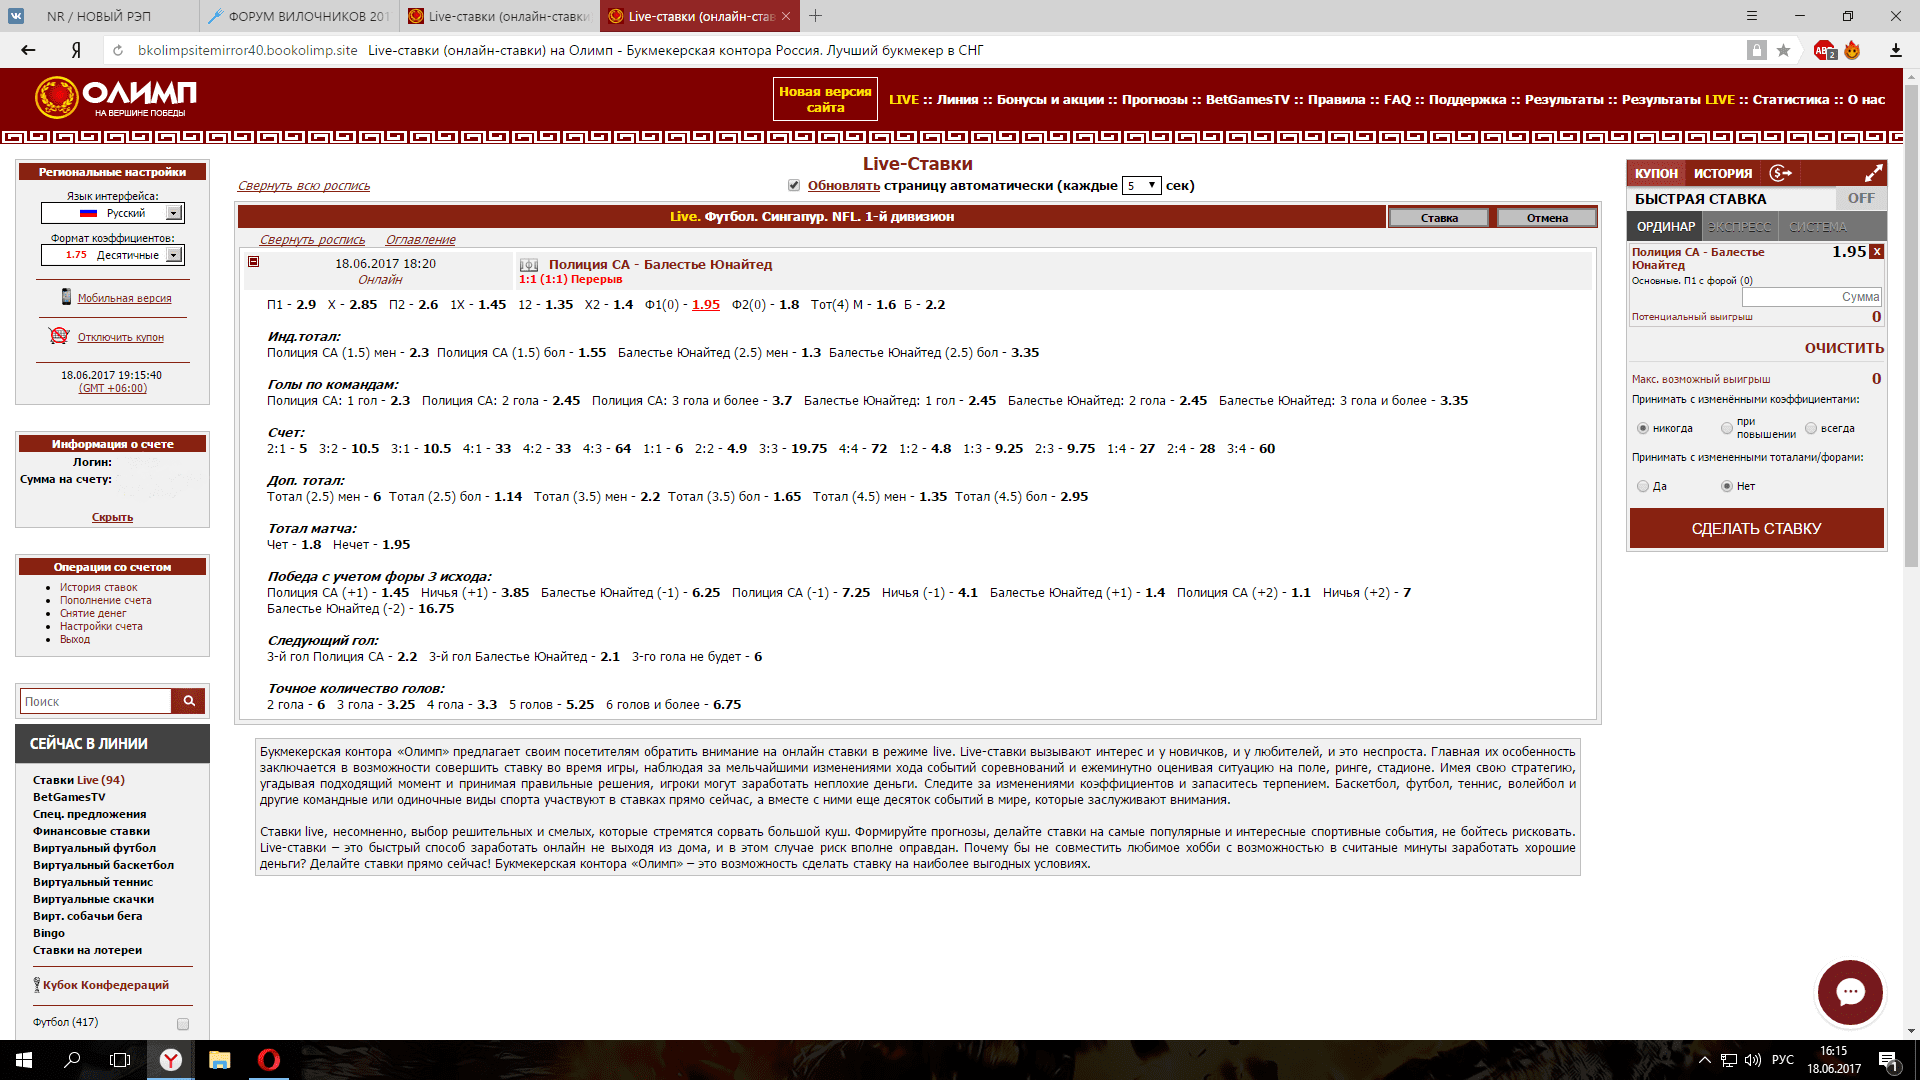Click the padlock icon in the address bar
This screenshot has width=1920, height=1080.
click(x=1756, y=50)
